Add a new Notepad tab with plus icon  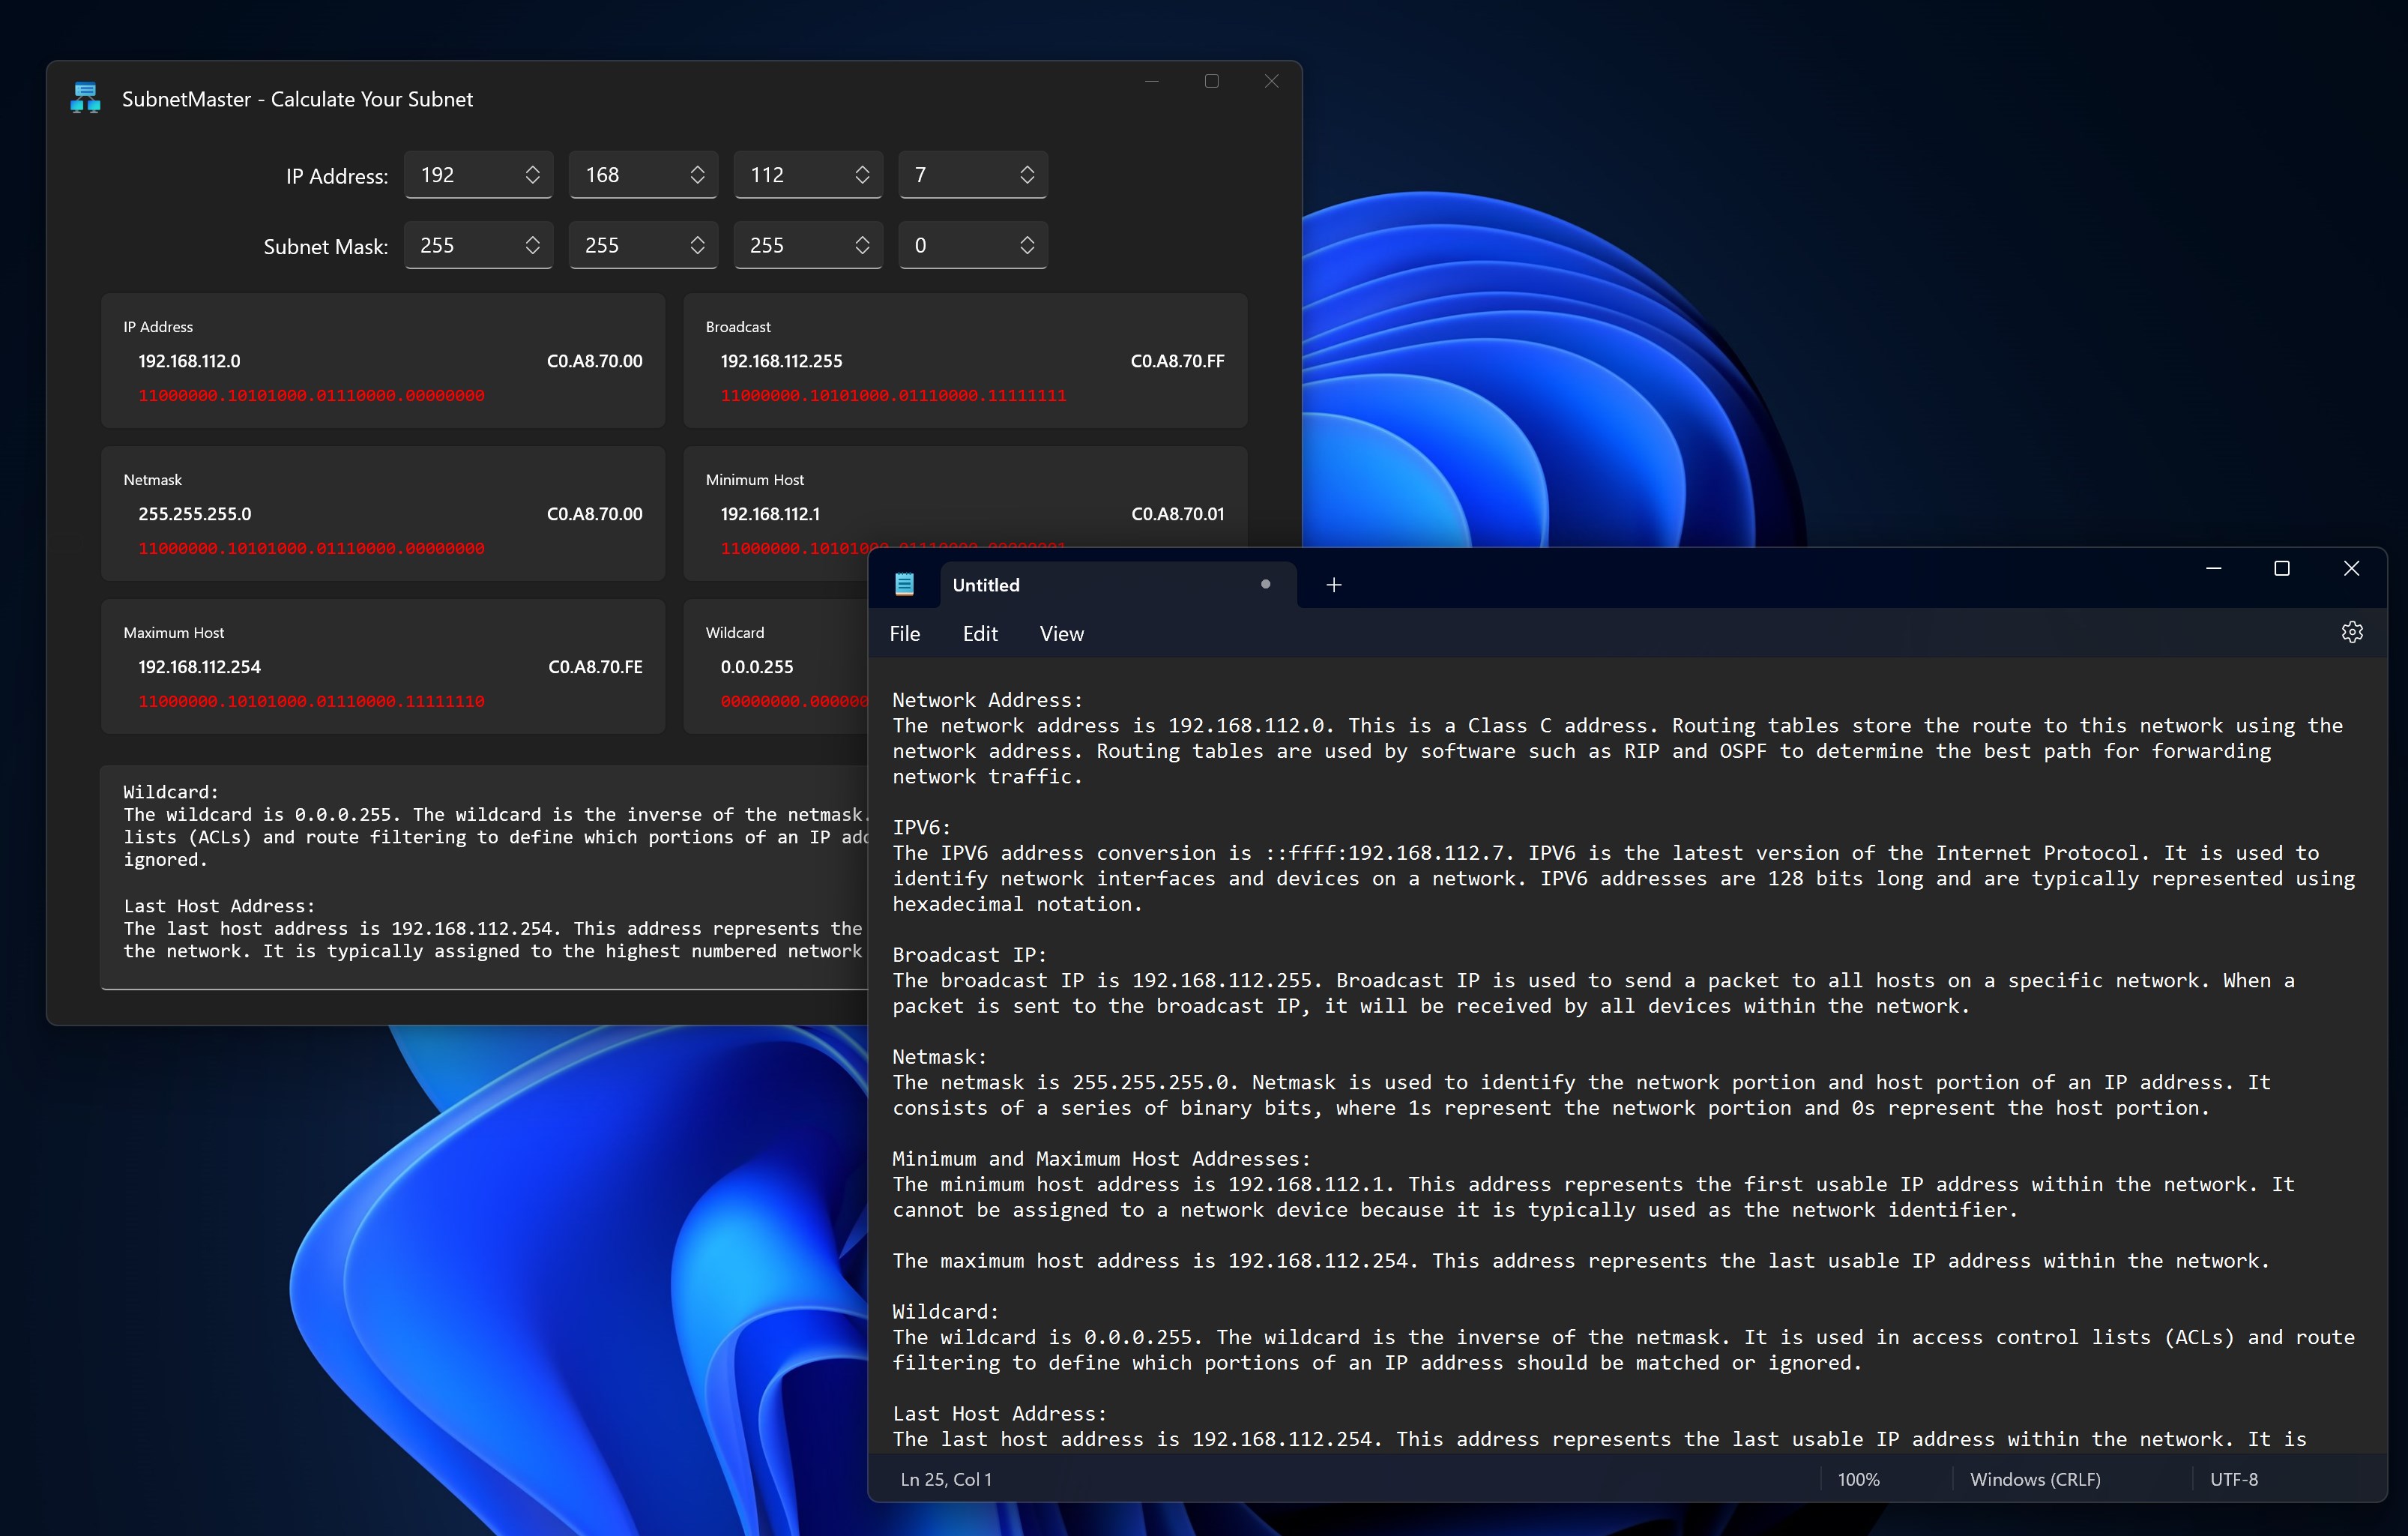tap(1333, 585)
